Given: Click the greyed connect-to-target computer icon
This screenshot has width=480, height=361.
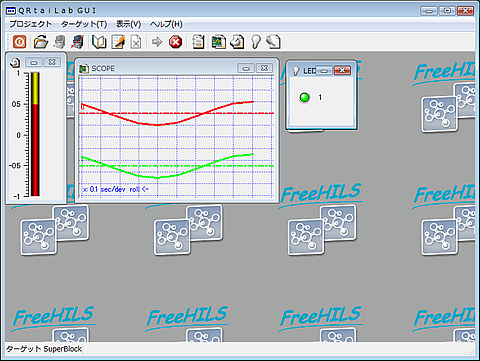Looking at the screenshot, I should [60, 42].
